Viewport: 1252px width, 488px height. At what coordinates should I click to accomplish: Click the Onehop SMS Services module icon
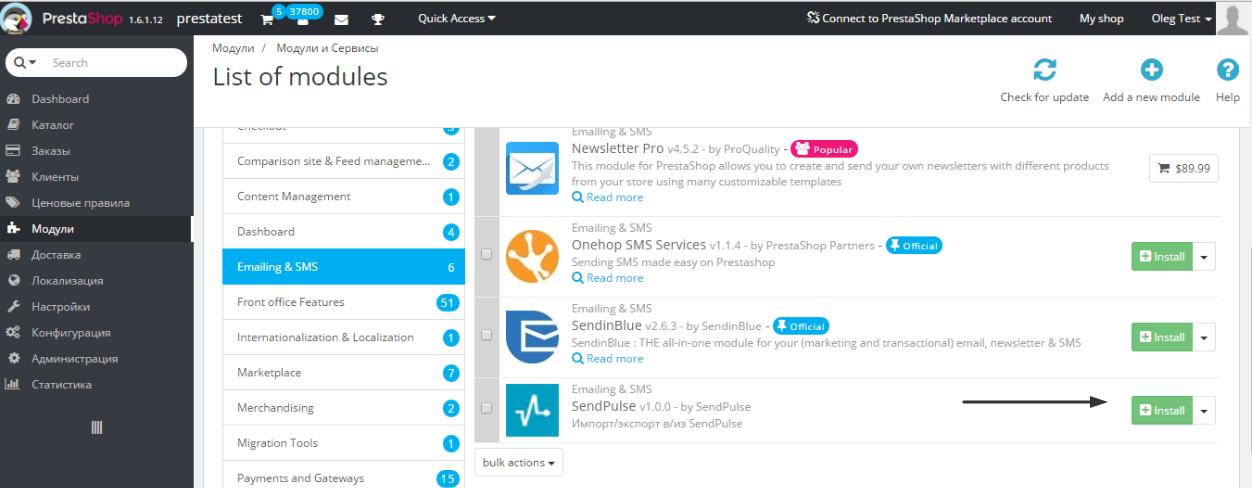[532, 256]
